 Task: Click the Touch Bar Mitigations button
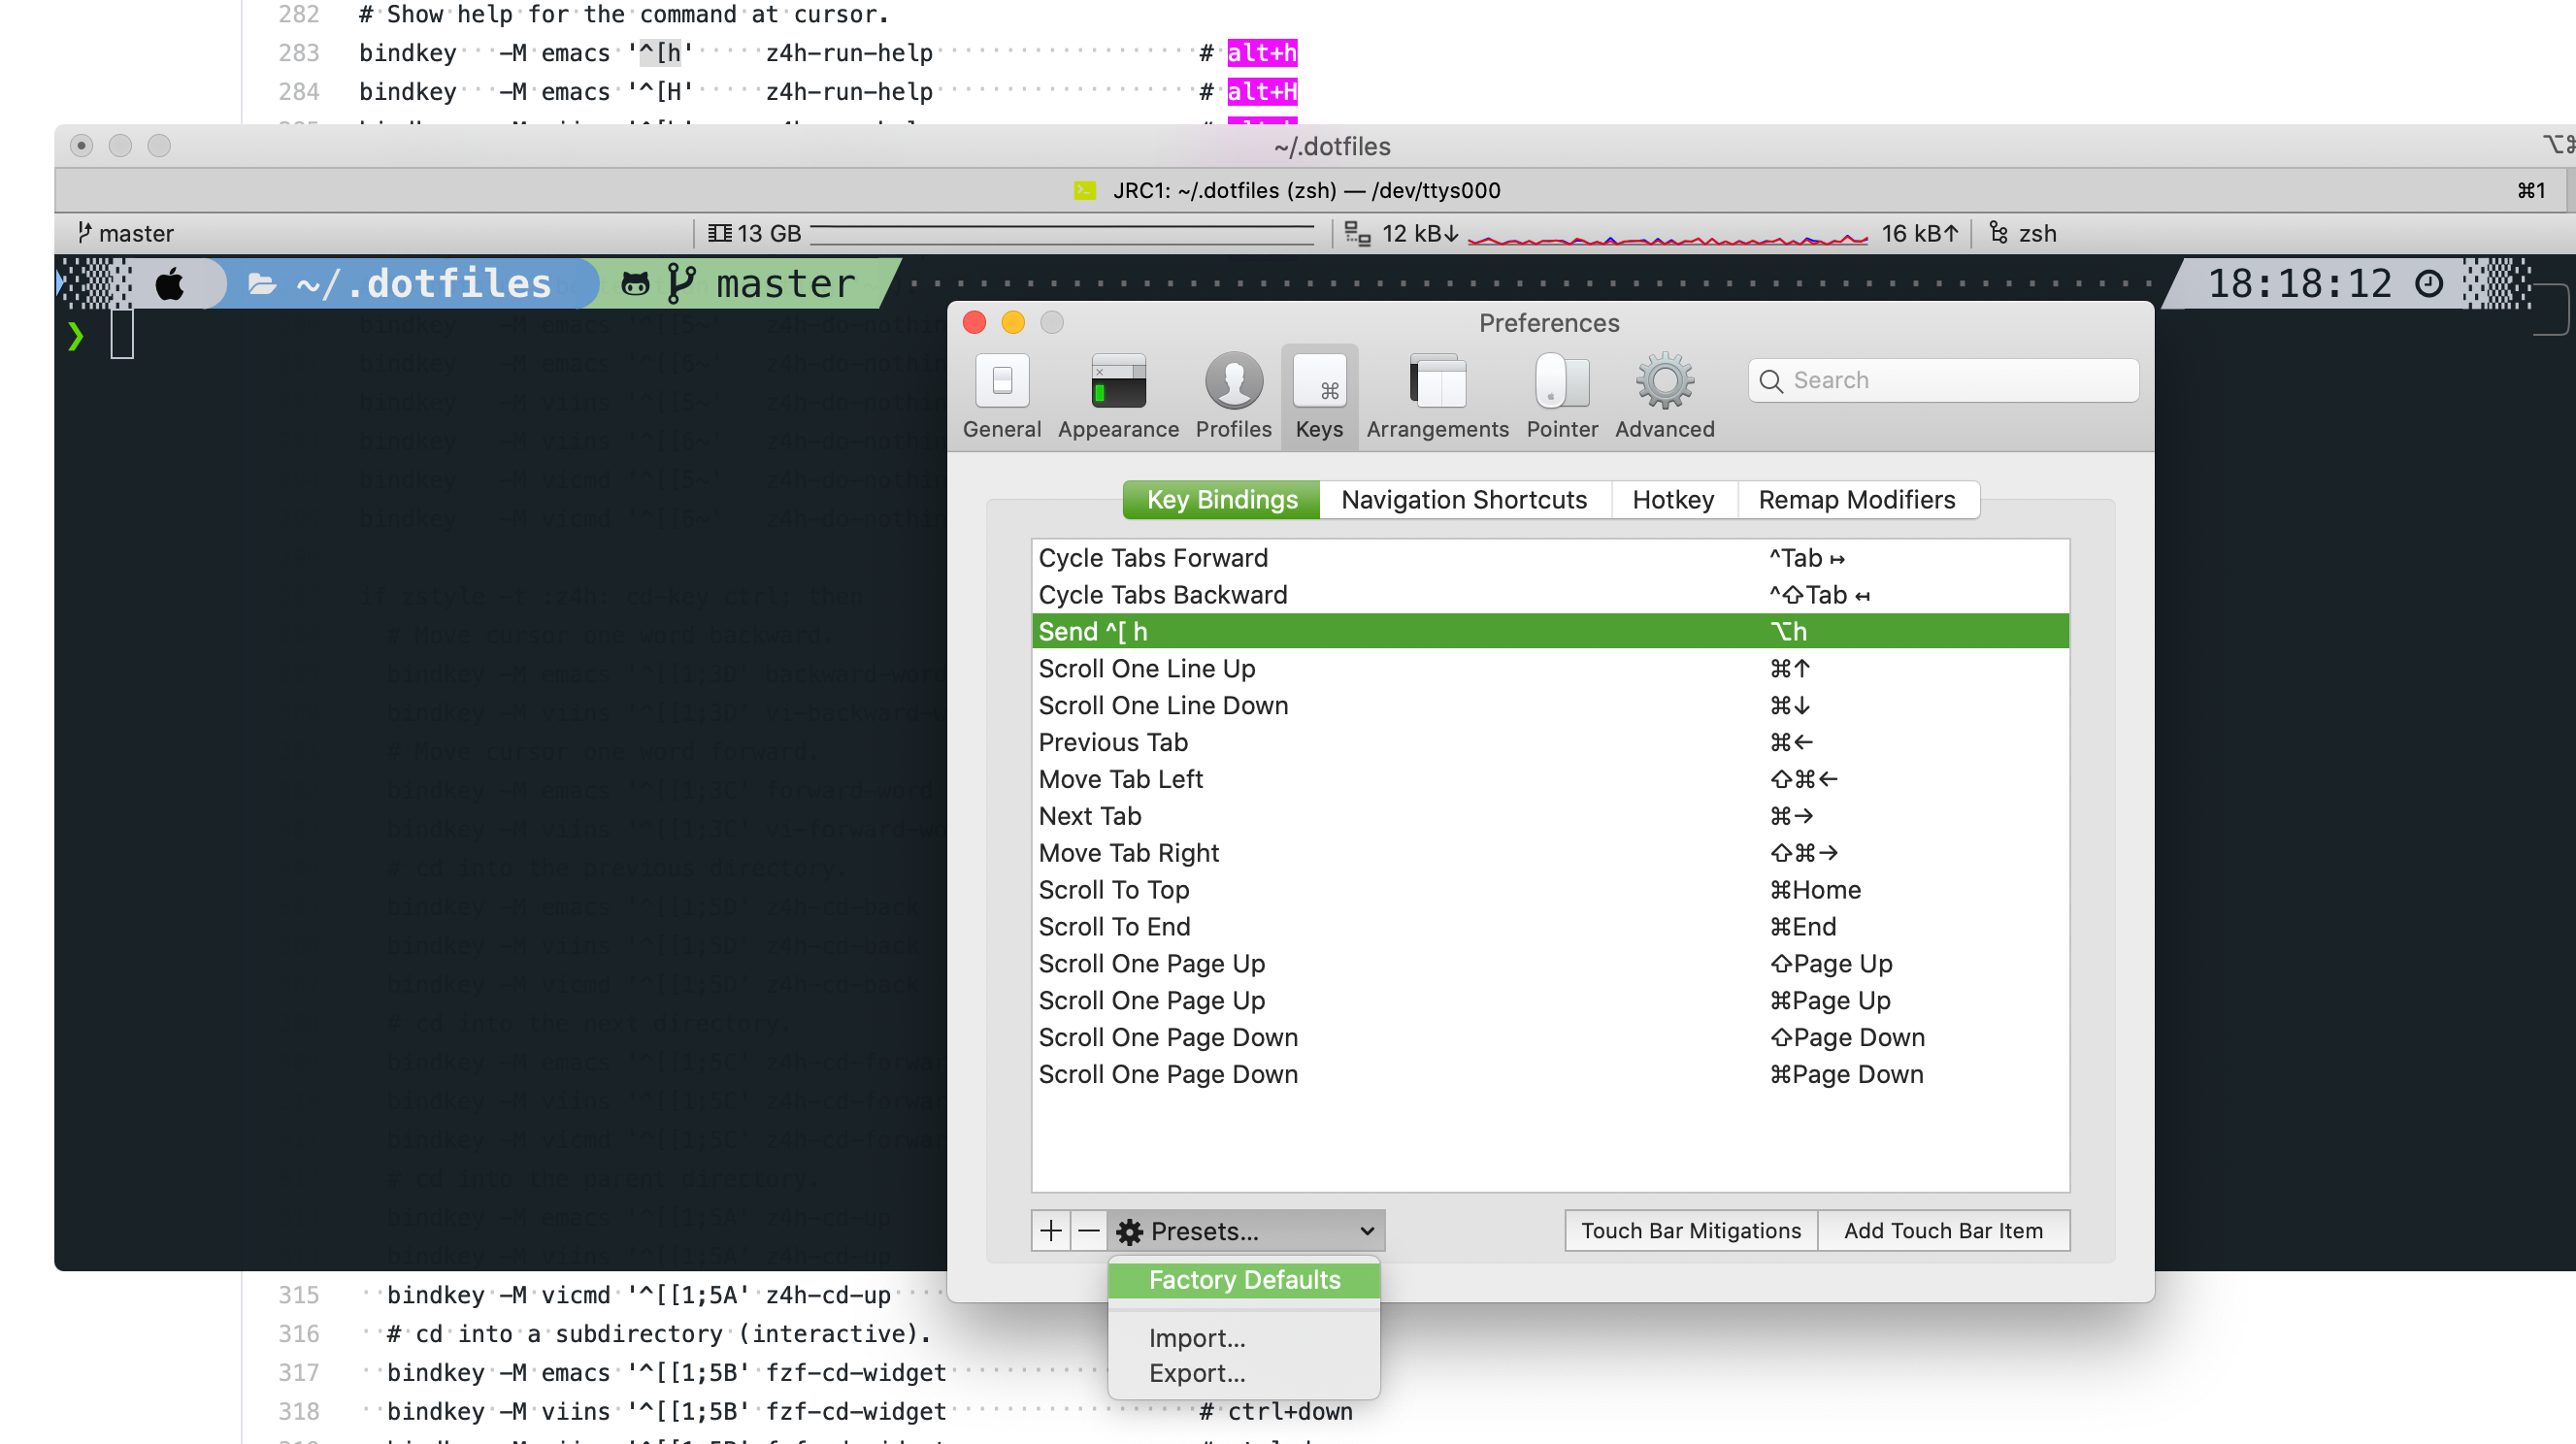1689,1231
